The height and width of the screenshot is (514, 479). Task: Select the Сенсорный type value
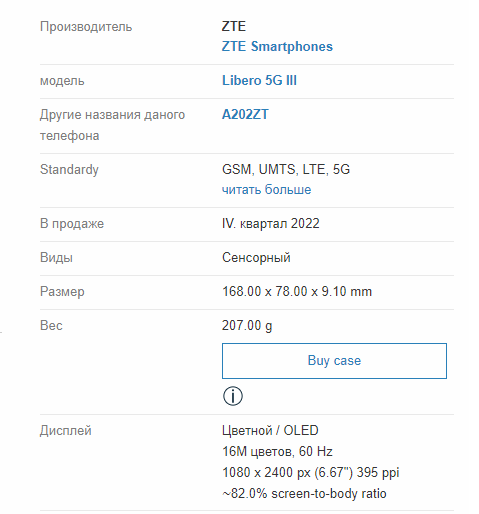(256, 258)
